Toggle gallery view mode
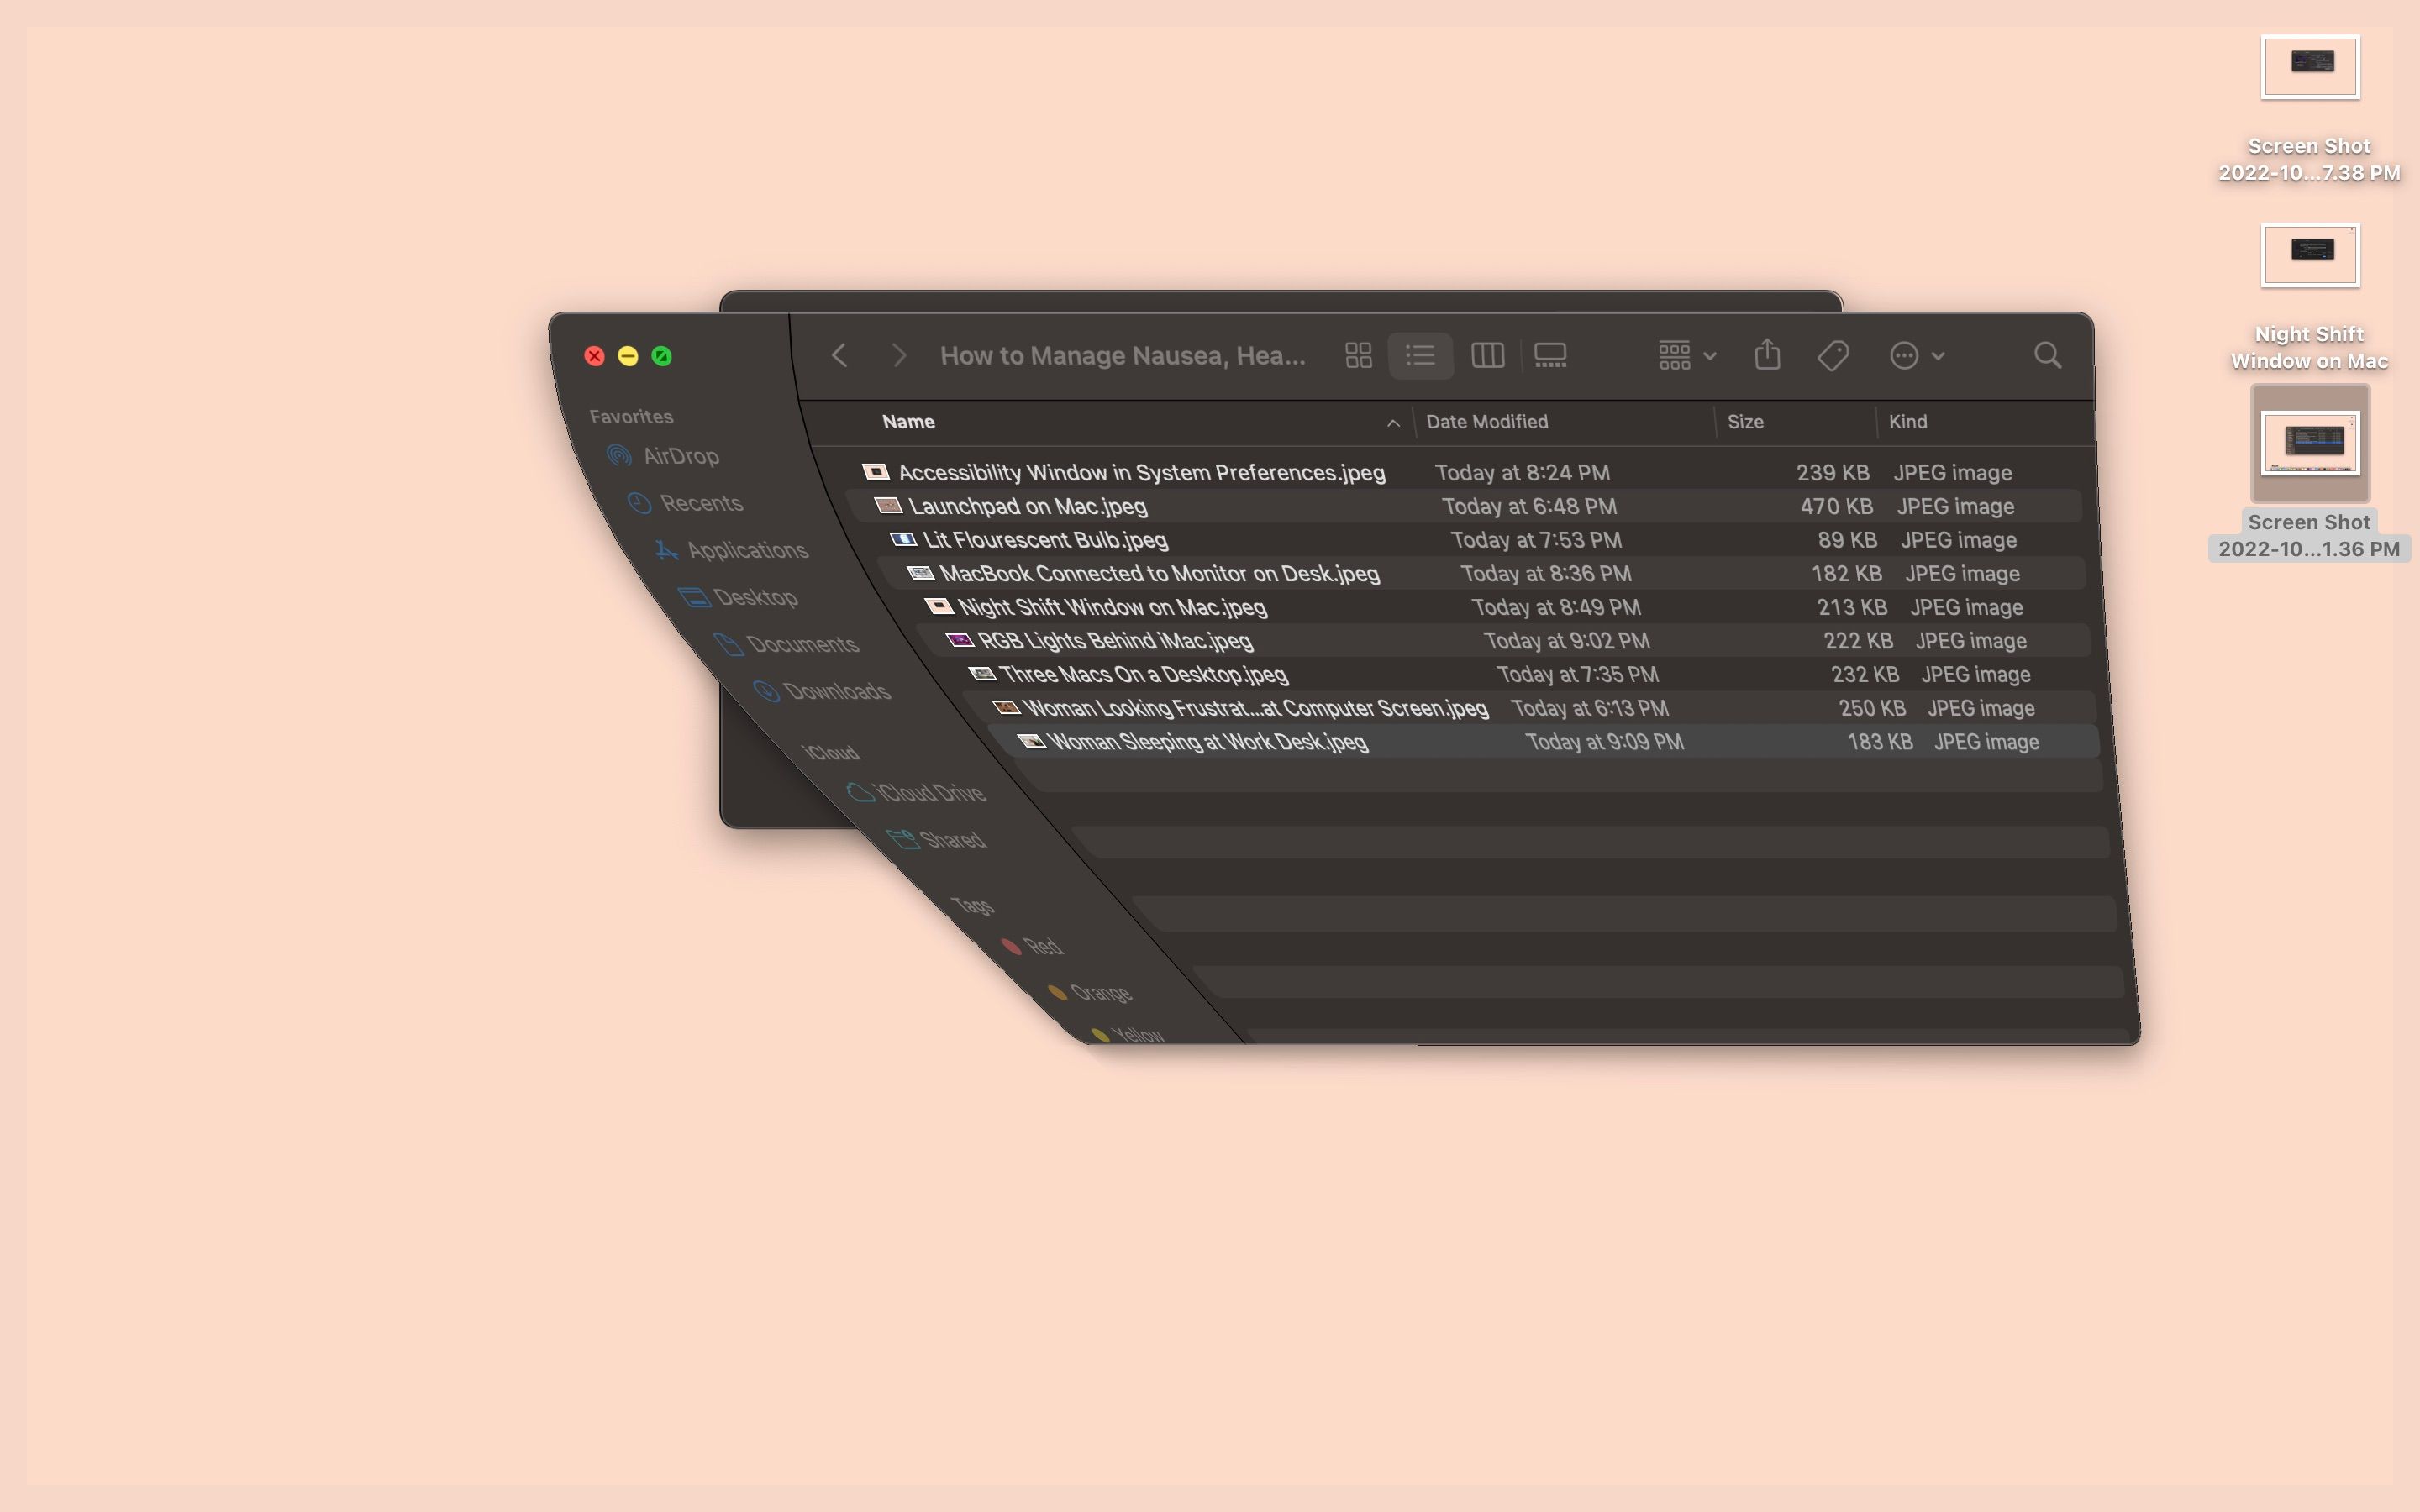This screenshot has height=1512, width=2420. point(1550,355)
